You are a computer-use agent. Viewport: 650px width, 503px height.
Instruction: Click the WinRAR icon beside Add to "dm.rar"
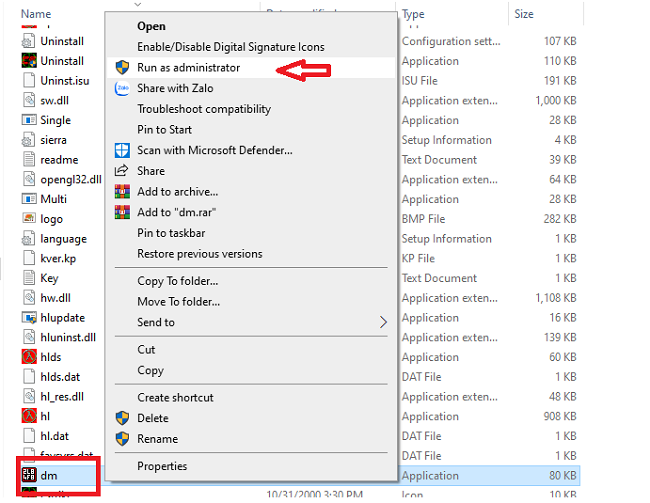pos(122,212)
